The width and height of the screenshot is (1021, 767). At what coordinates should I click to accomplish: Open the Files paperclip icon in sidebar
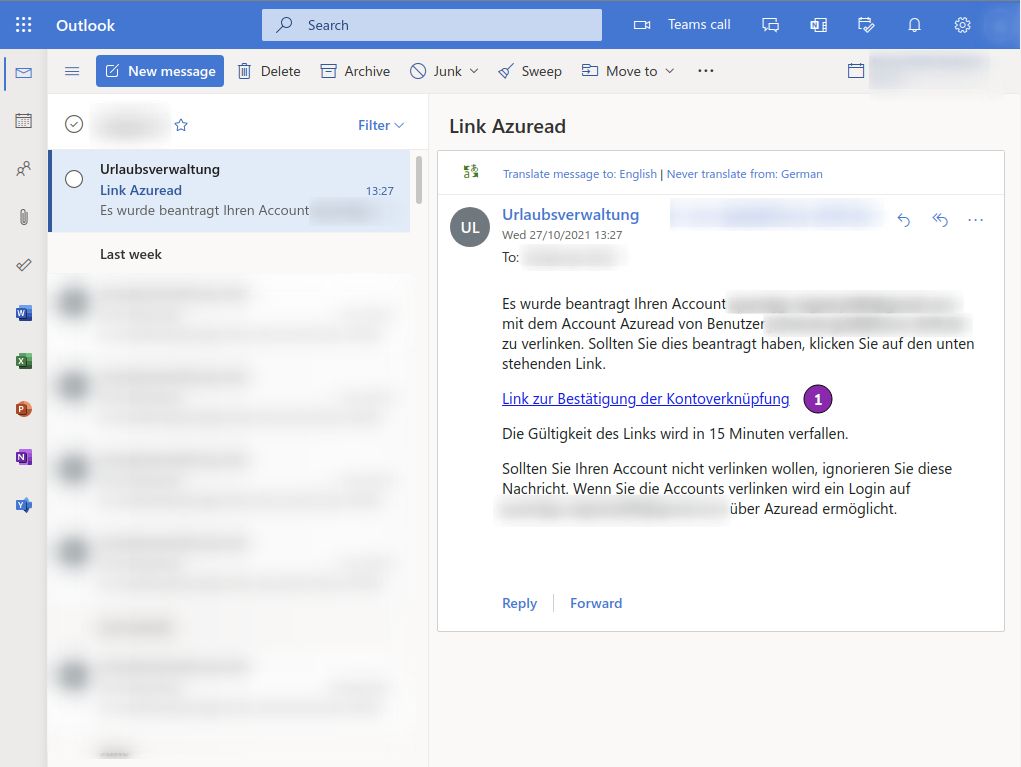tap(24, 217)
